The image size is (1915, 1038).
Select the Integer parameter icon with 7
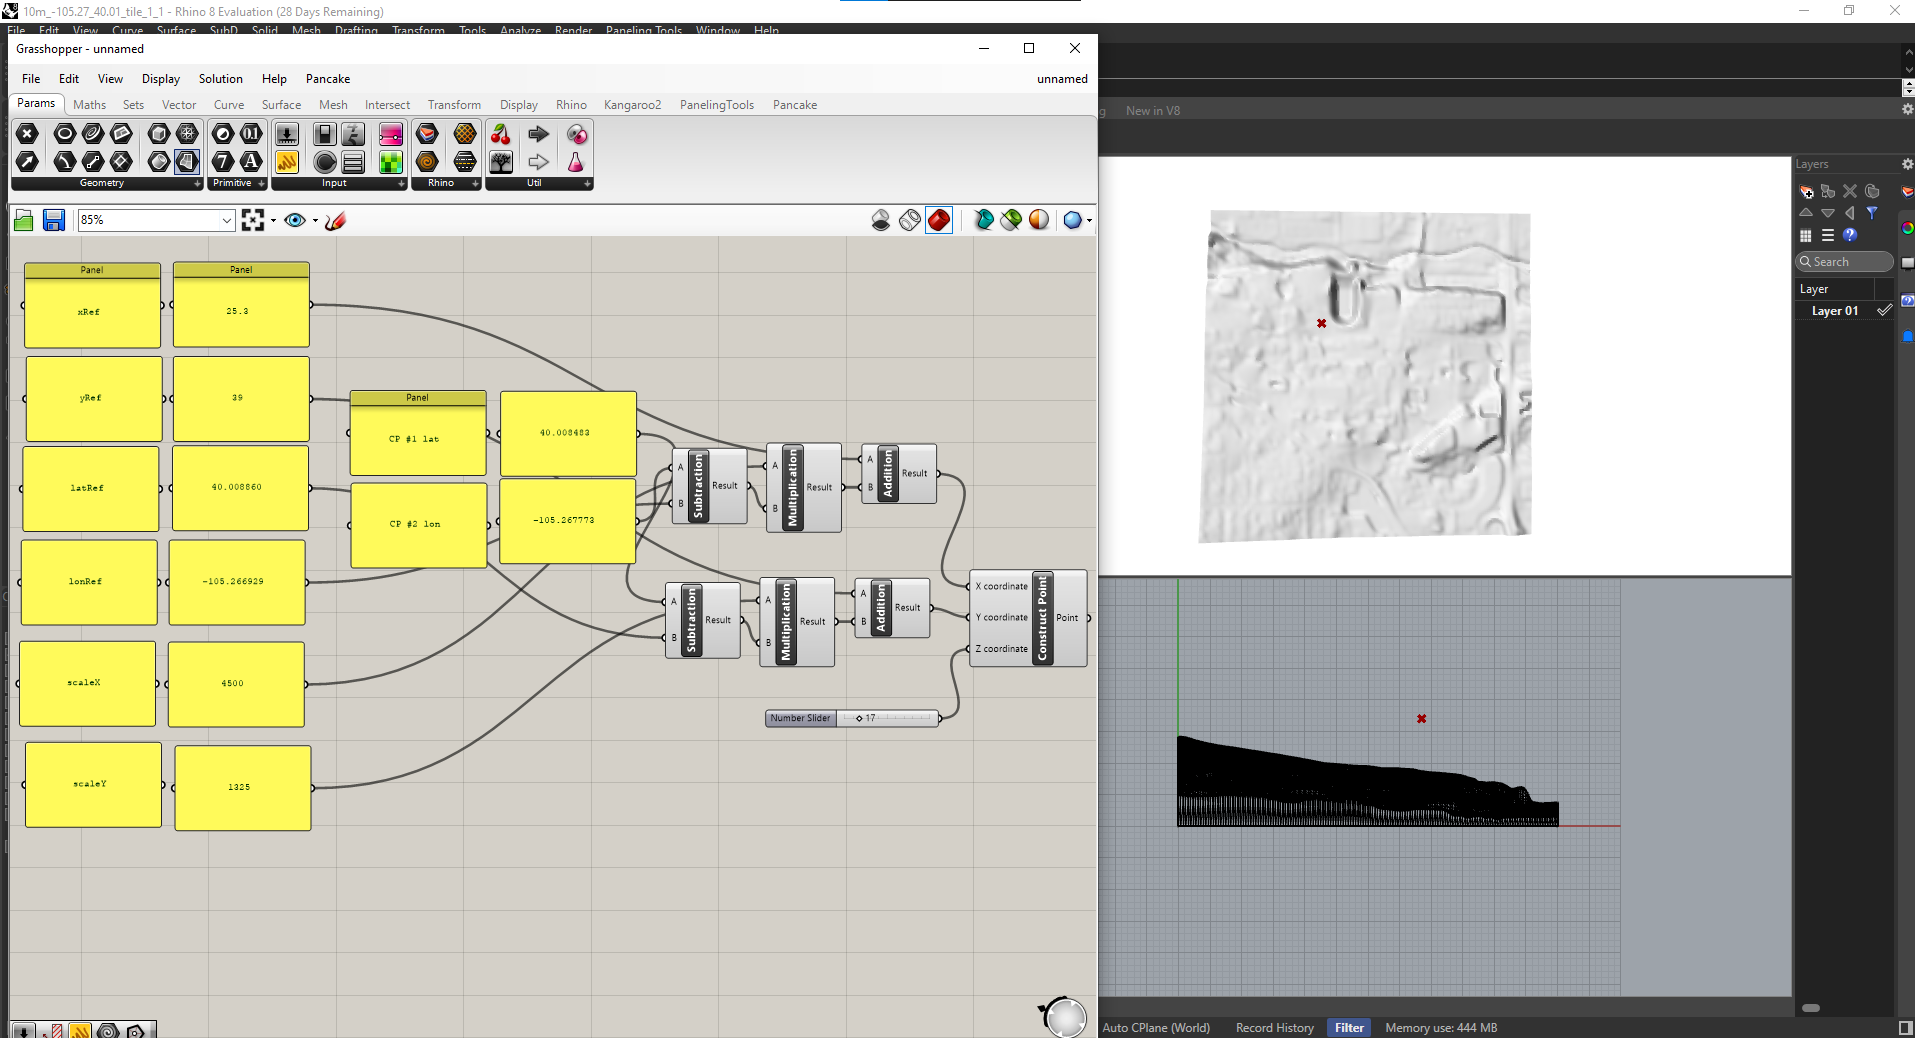pos(223,161)
